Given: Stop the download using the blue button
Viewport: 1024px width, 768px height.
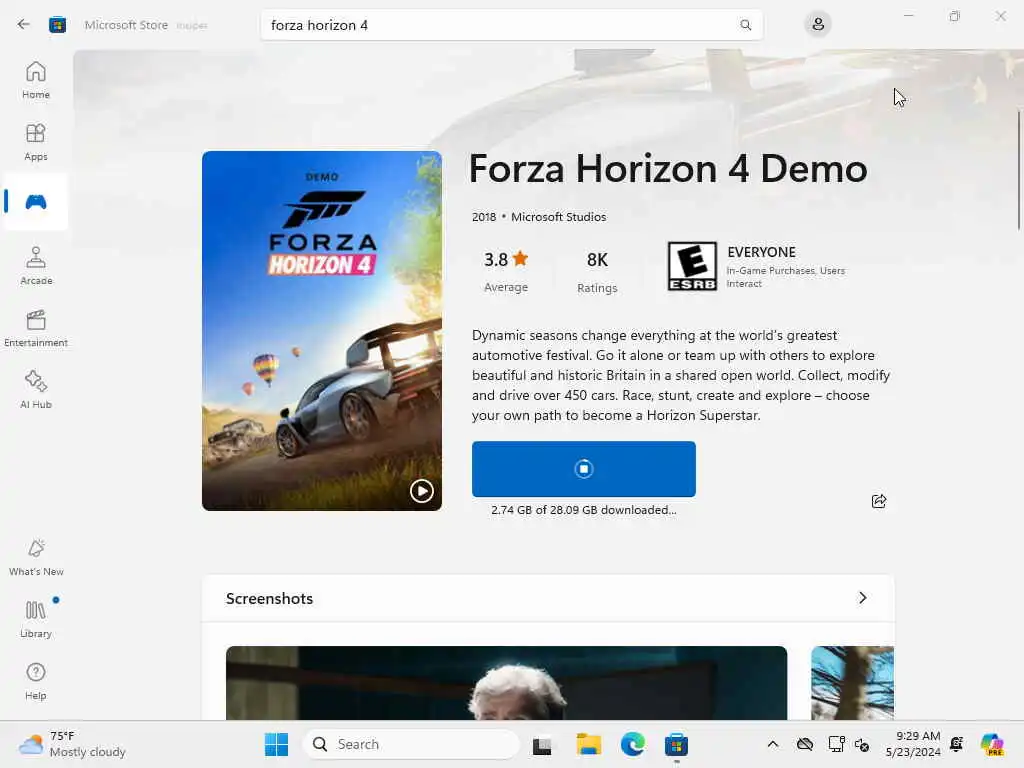Looking at the screenshot, I should 584,469.
